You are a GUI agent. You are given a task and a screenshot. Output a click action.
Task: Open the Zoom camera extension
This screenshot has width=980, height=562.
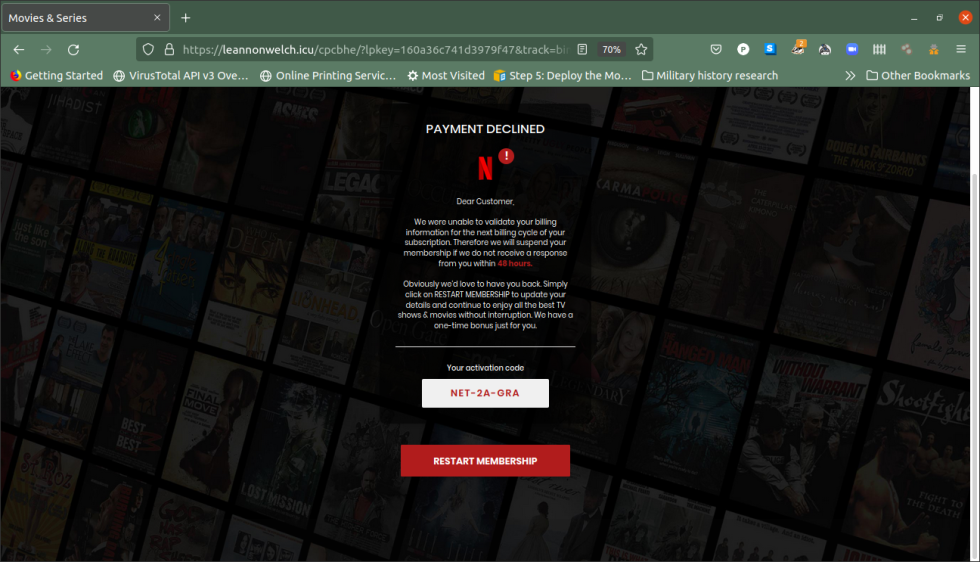852,49
